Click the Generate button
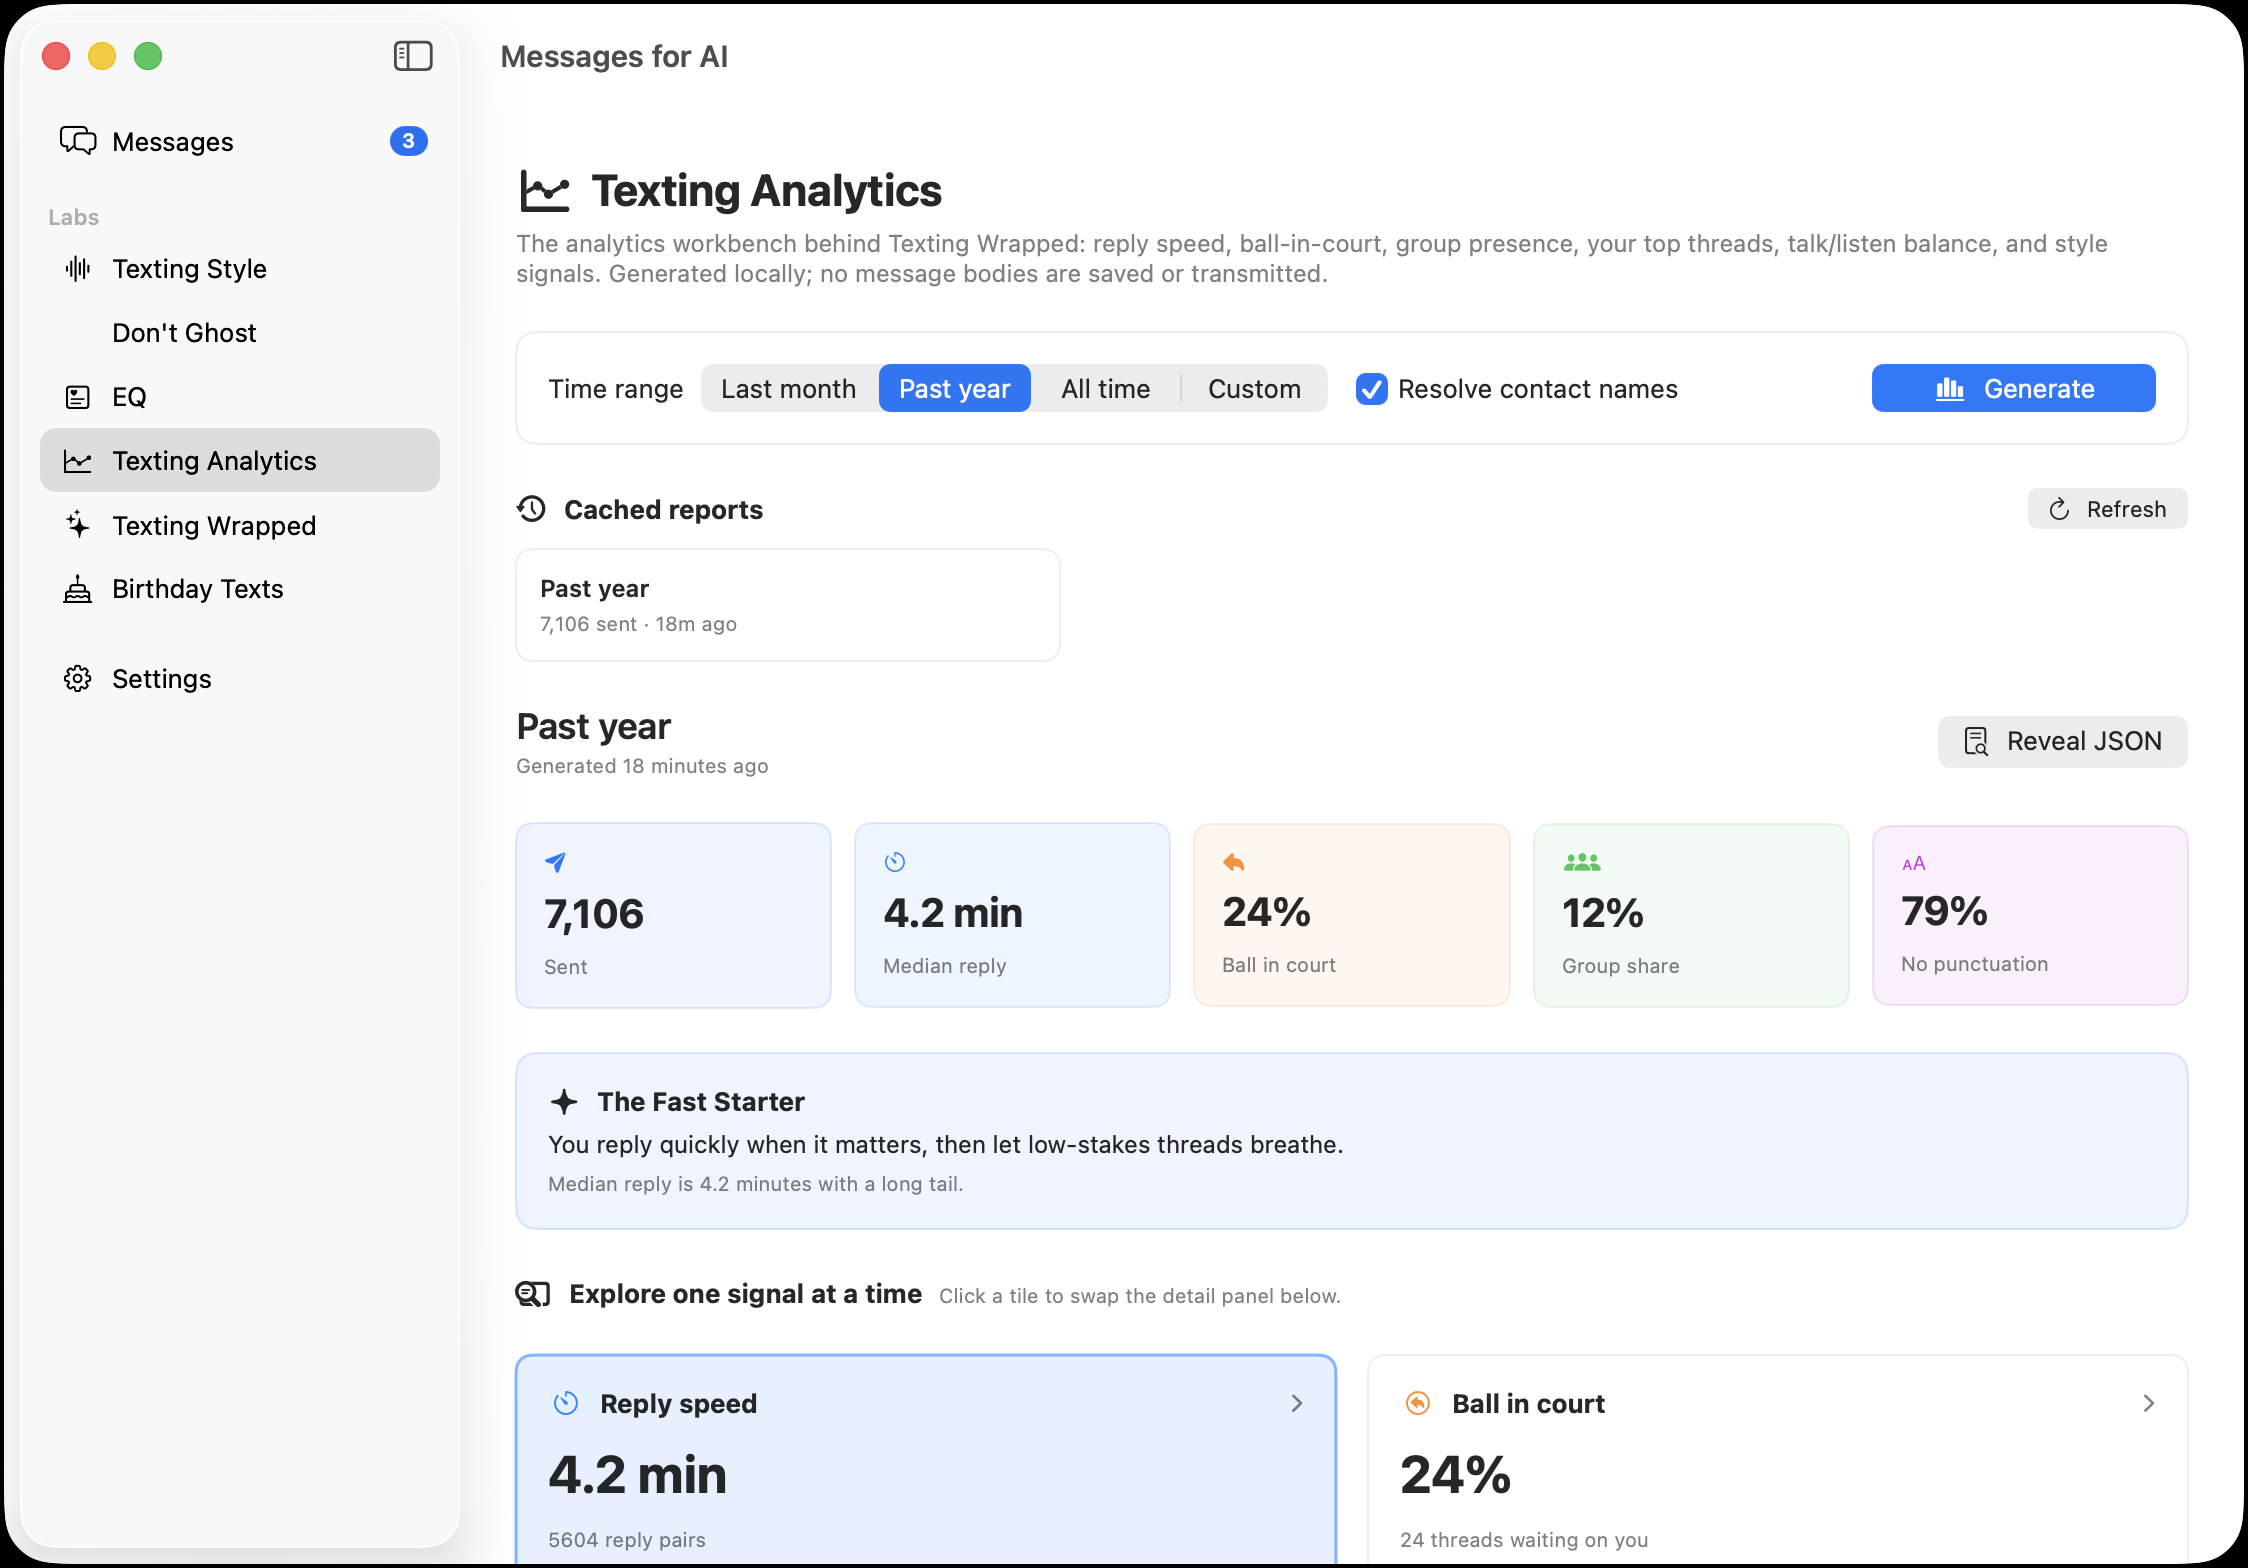 2013,388
